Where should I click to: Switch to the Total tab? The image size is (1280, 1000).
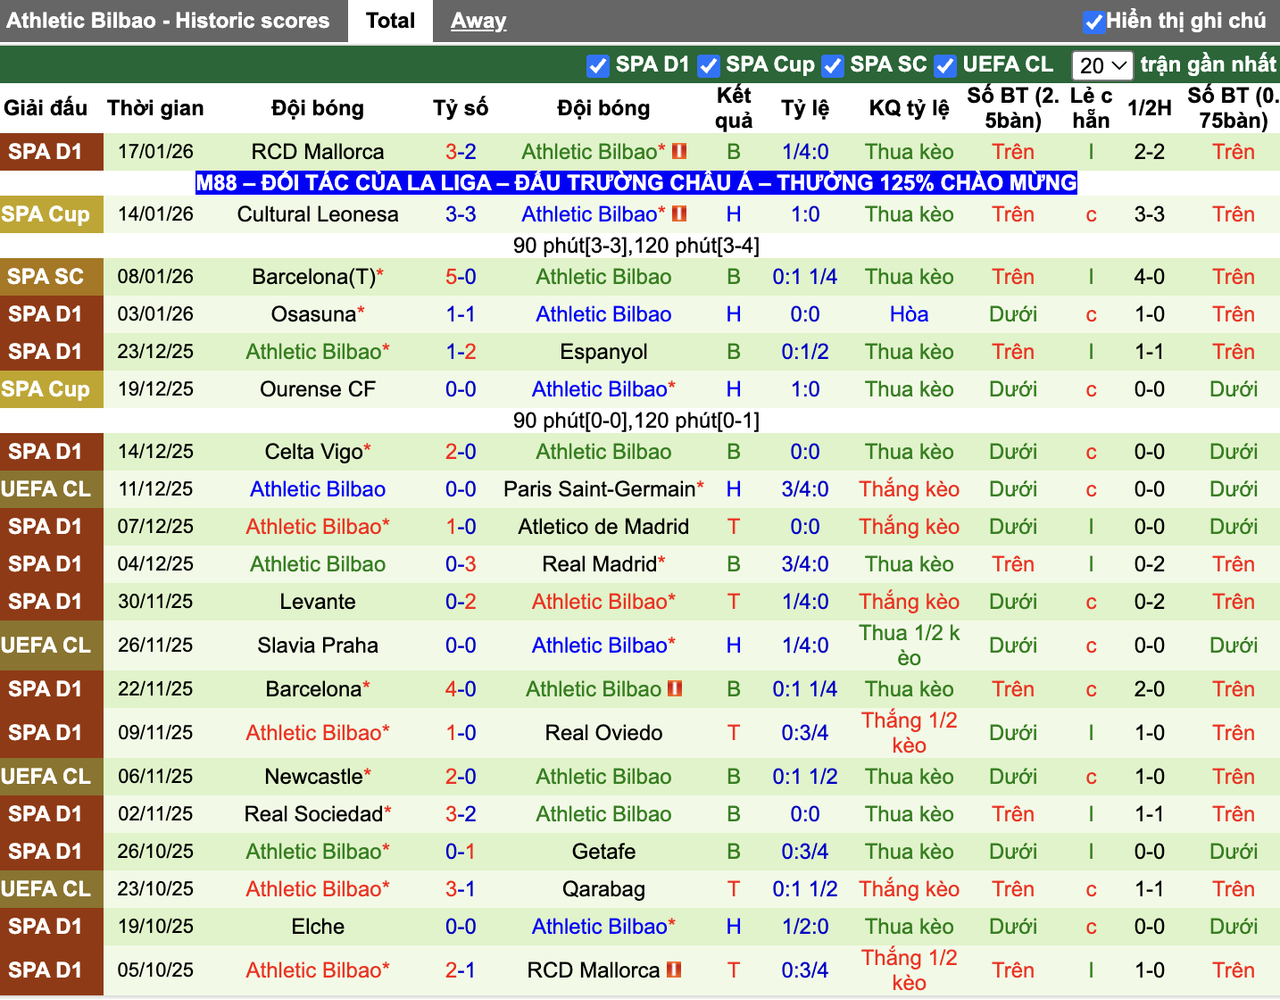click(390, 21)
